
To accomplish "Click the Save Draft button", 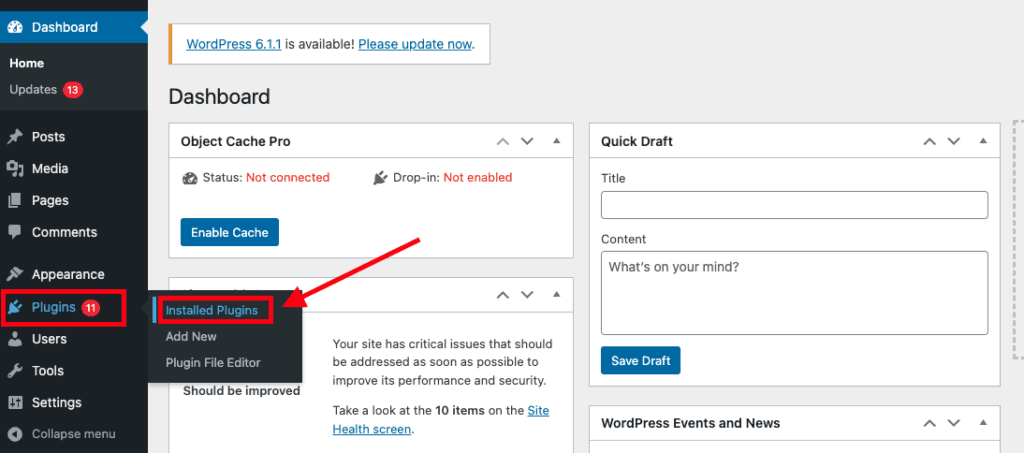I will [640, 360].
